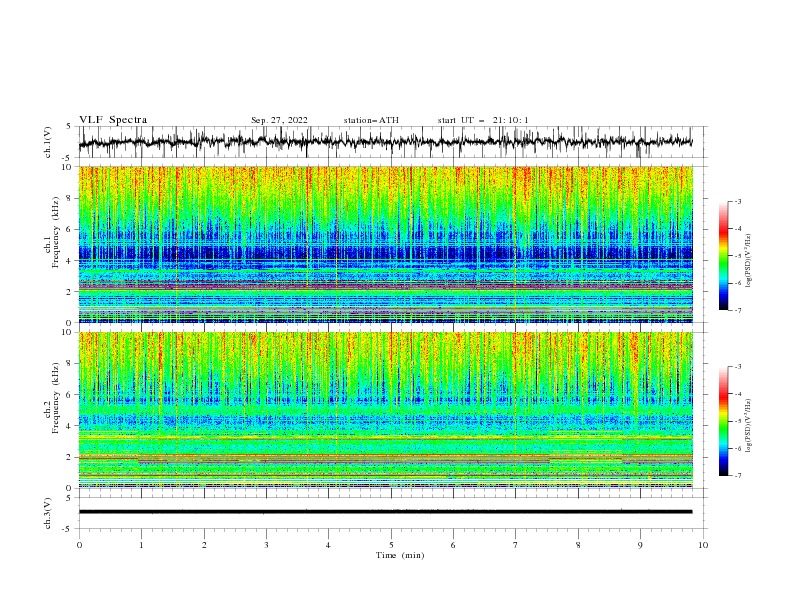Click the upper colorbar 'log(PSD)(V²/Hz)' label
Viewport: 792px width, 612px height.
coord(748,261)
